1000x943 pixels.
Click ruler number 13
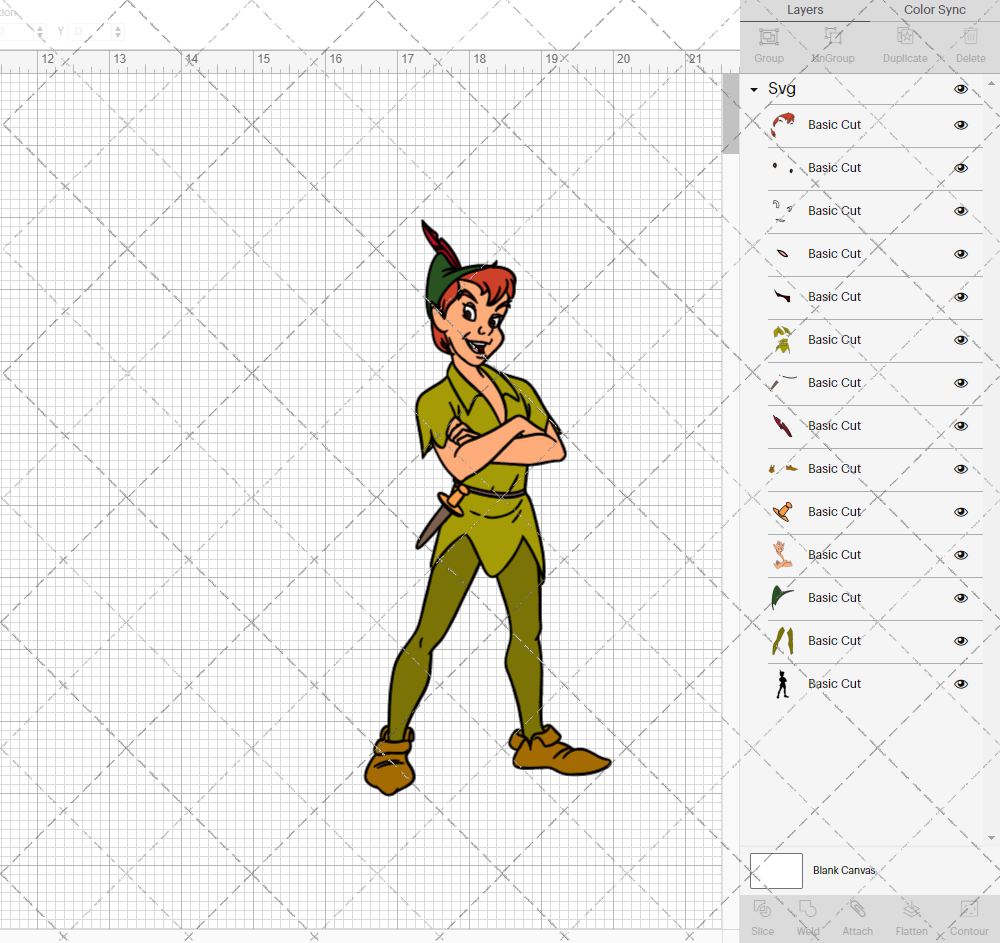120,59
